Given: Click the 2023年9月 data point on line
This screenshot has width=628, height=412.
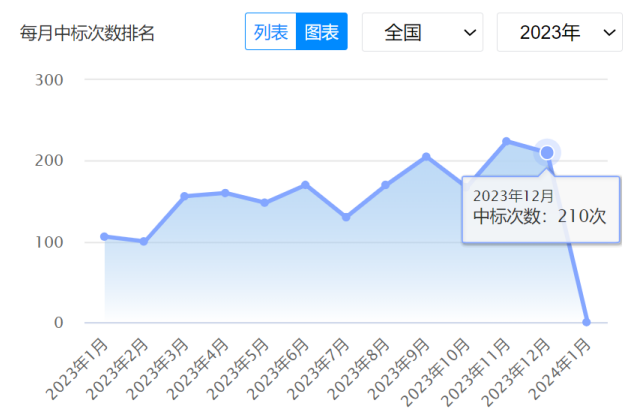Looking at the screenshot, I should [426, 157].
